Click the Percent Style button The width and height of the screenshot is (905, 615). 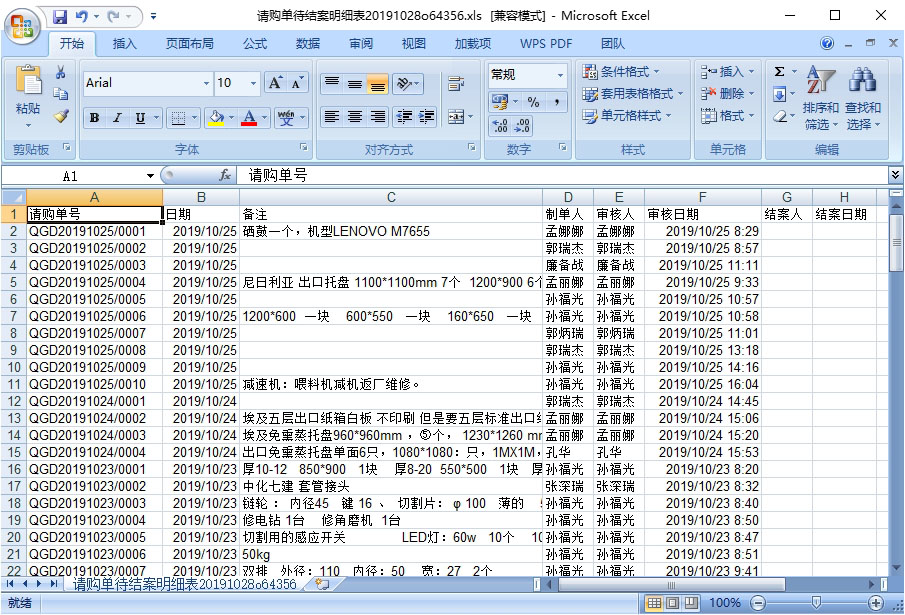click(x=533, y=102)
